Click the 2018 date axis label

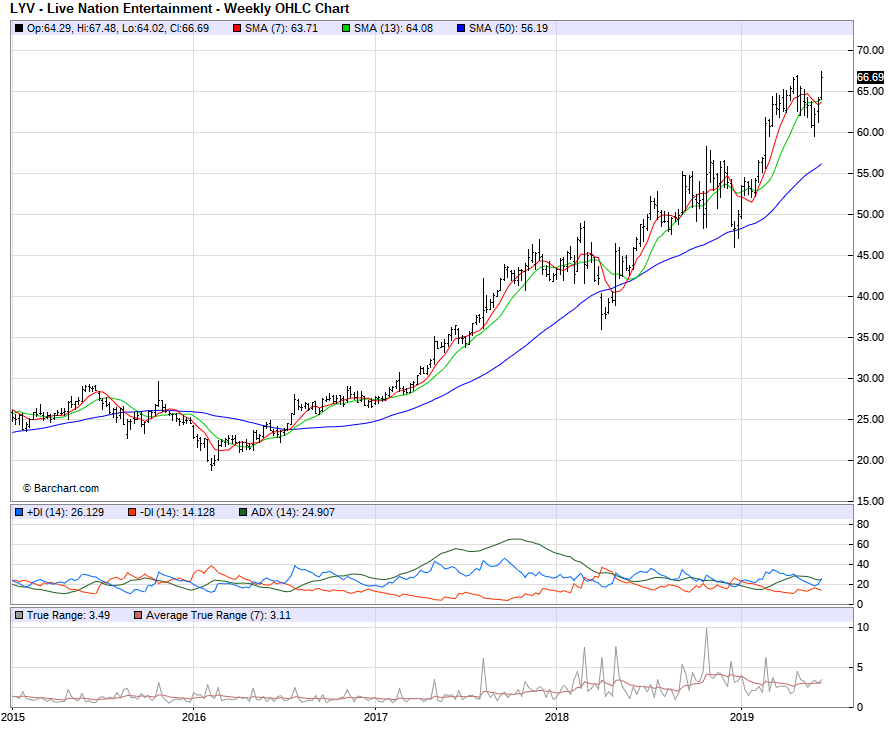[557, 717]
